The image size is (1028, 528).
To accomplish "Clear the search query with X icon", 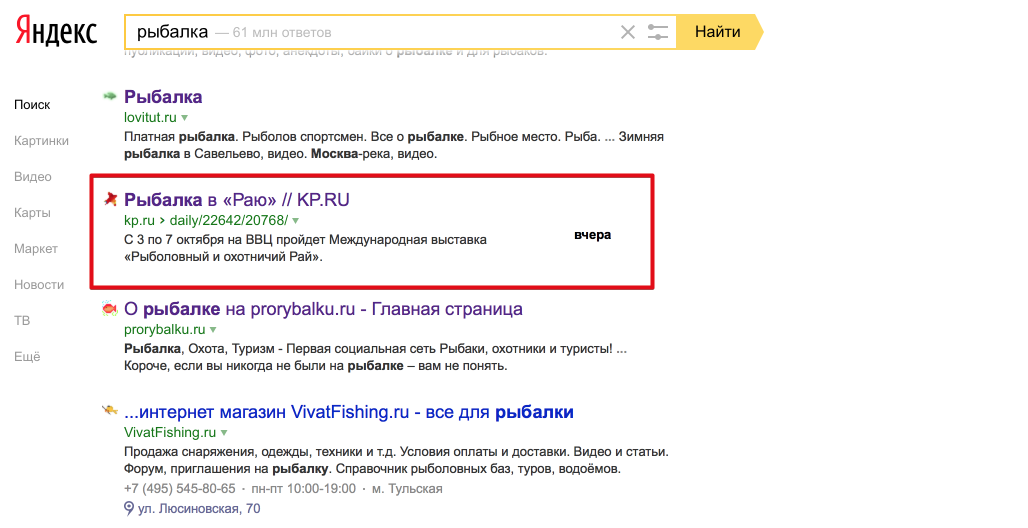I will 627,31.
